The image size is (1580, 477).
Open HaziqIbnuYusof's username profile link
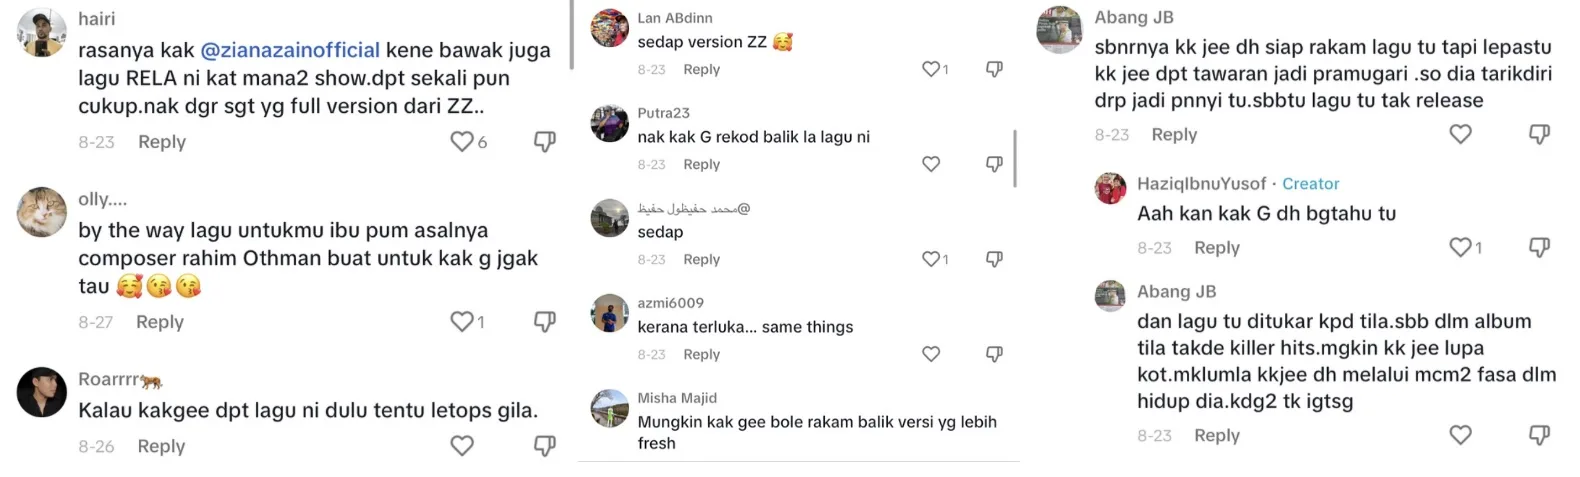[x=1201, y=184]
